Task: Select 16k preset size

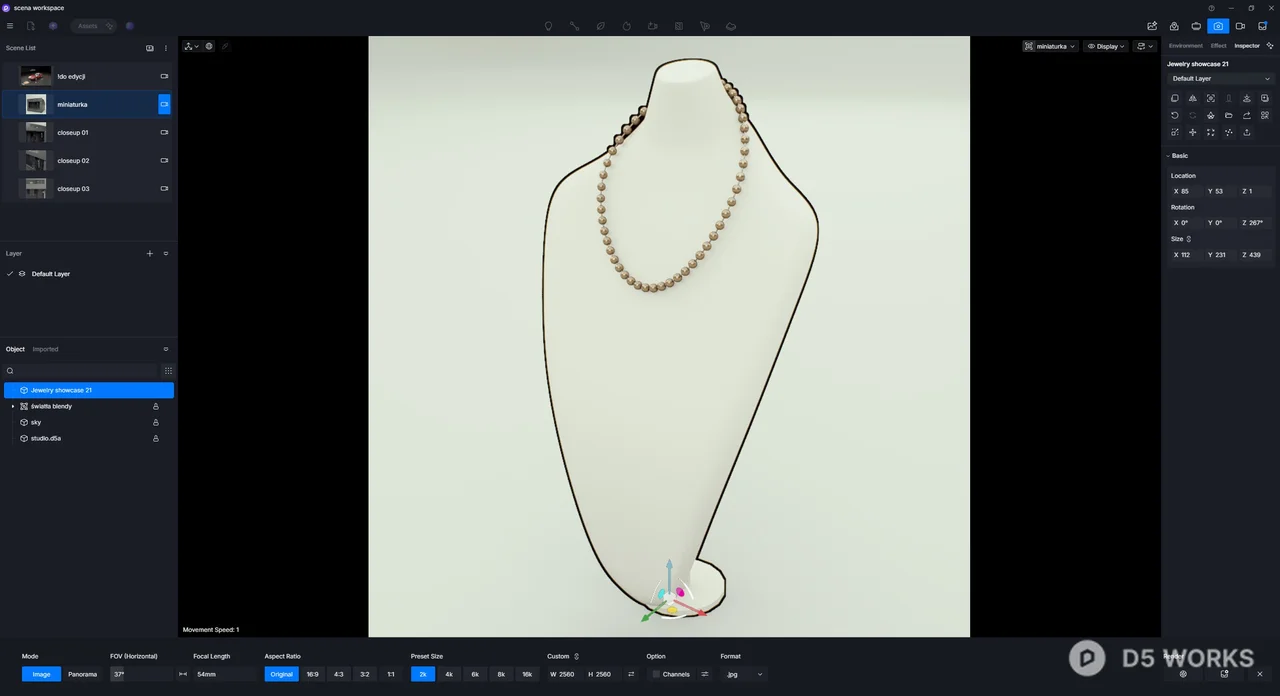Action: (527, 674)
